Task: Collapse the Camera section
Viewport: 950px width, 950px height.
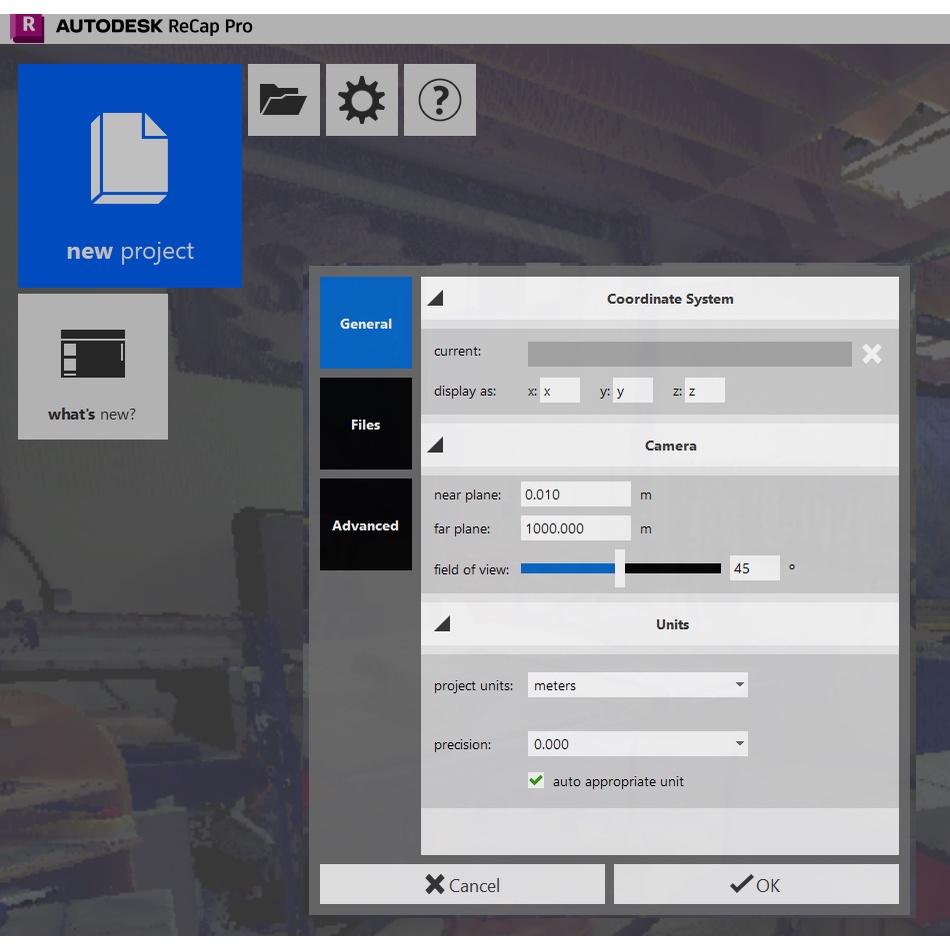Action: (436, 446)
